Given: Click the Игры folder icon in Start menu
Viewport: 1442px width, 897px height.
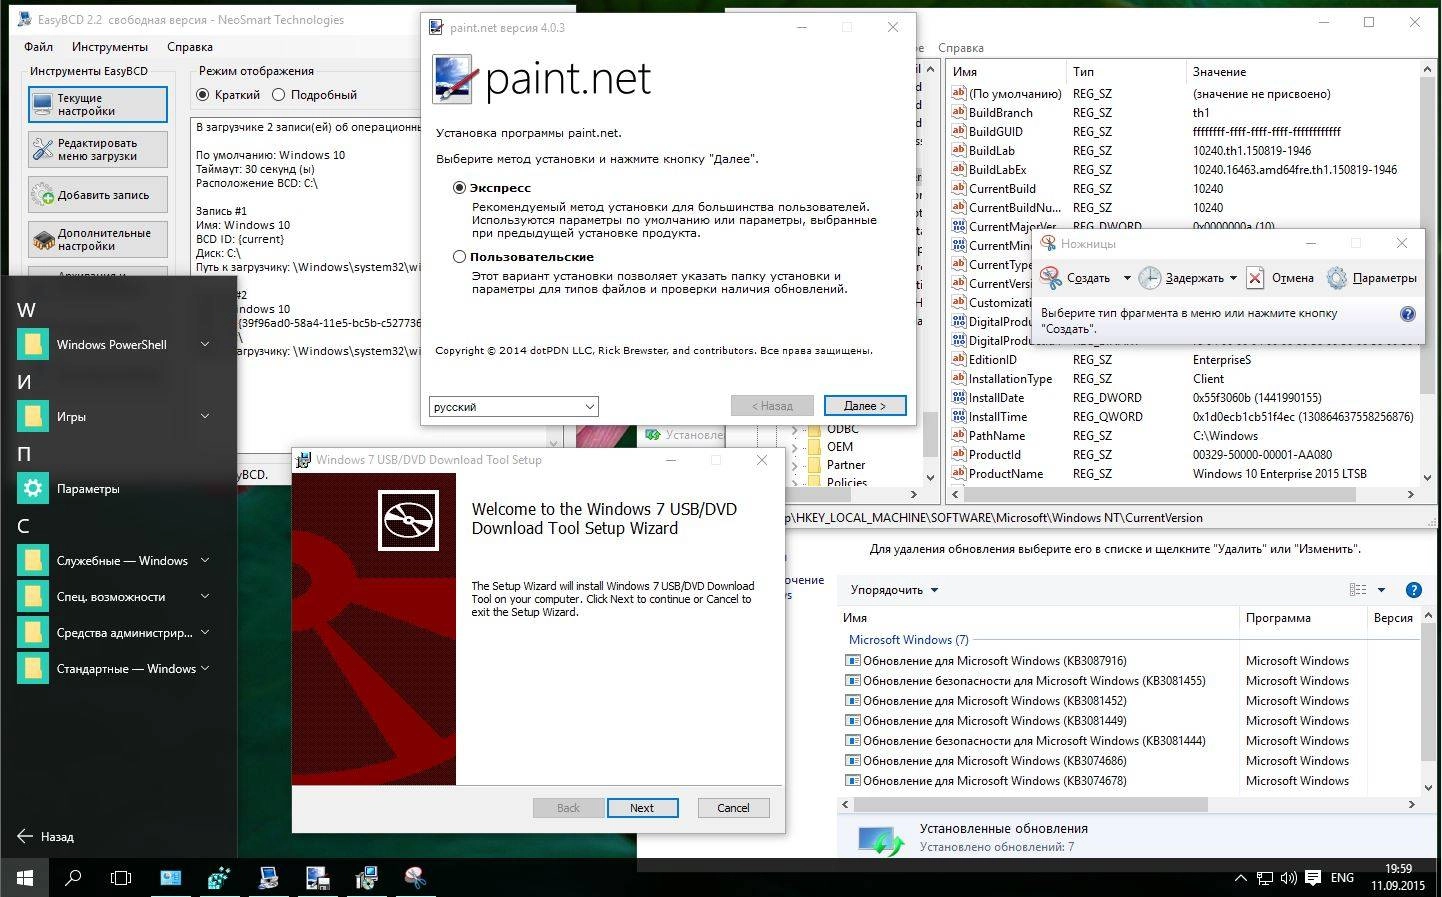Looking at the screenshot, I should 33,416.
